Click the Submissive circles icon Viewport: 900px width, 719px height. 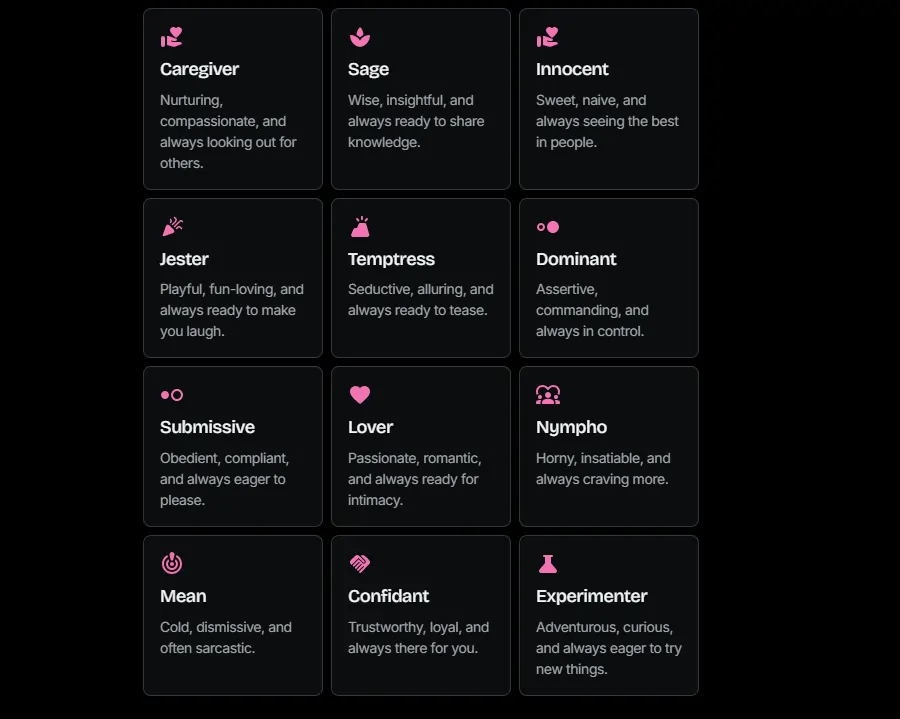170,394
